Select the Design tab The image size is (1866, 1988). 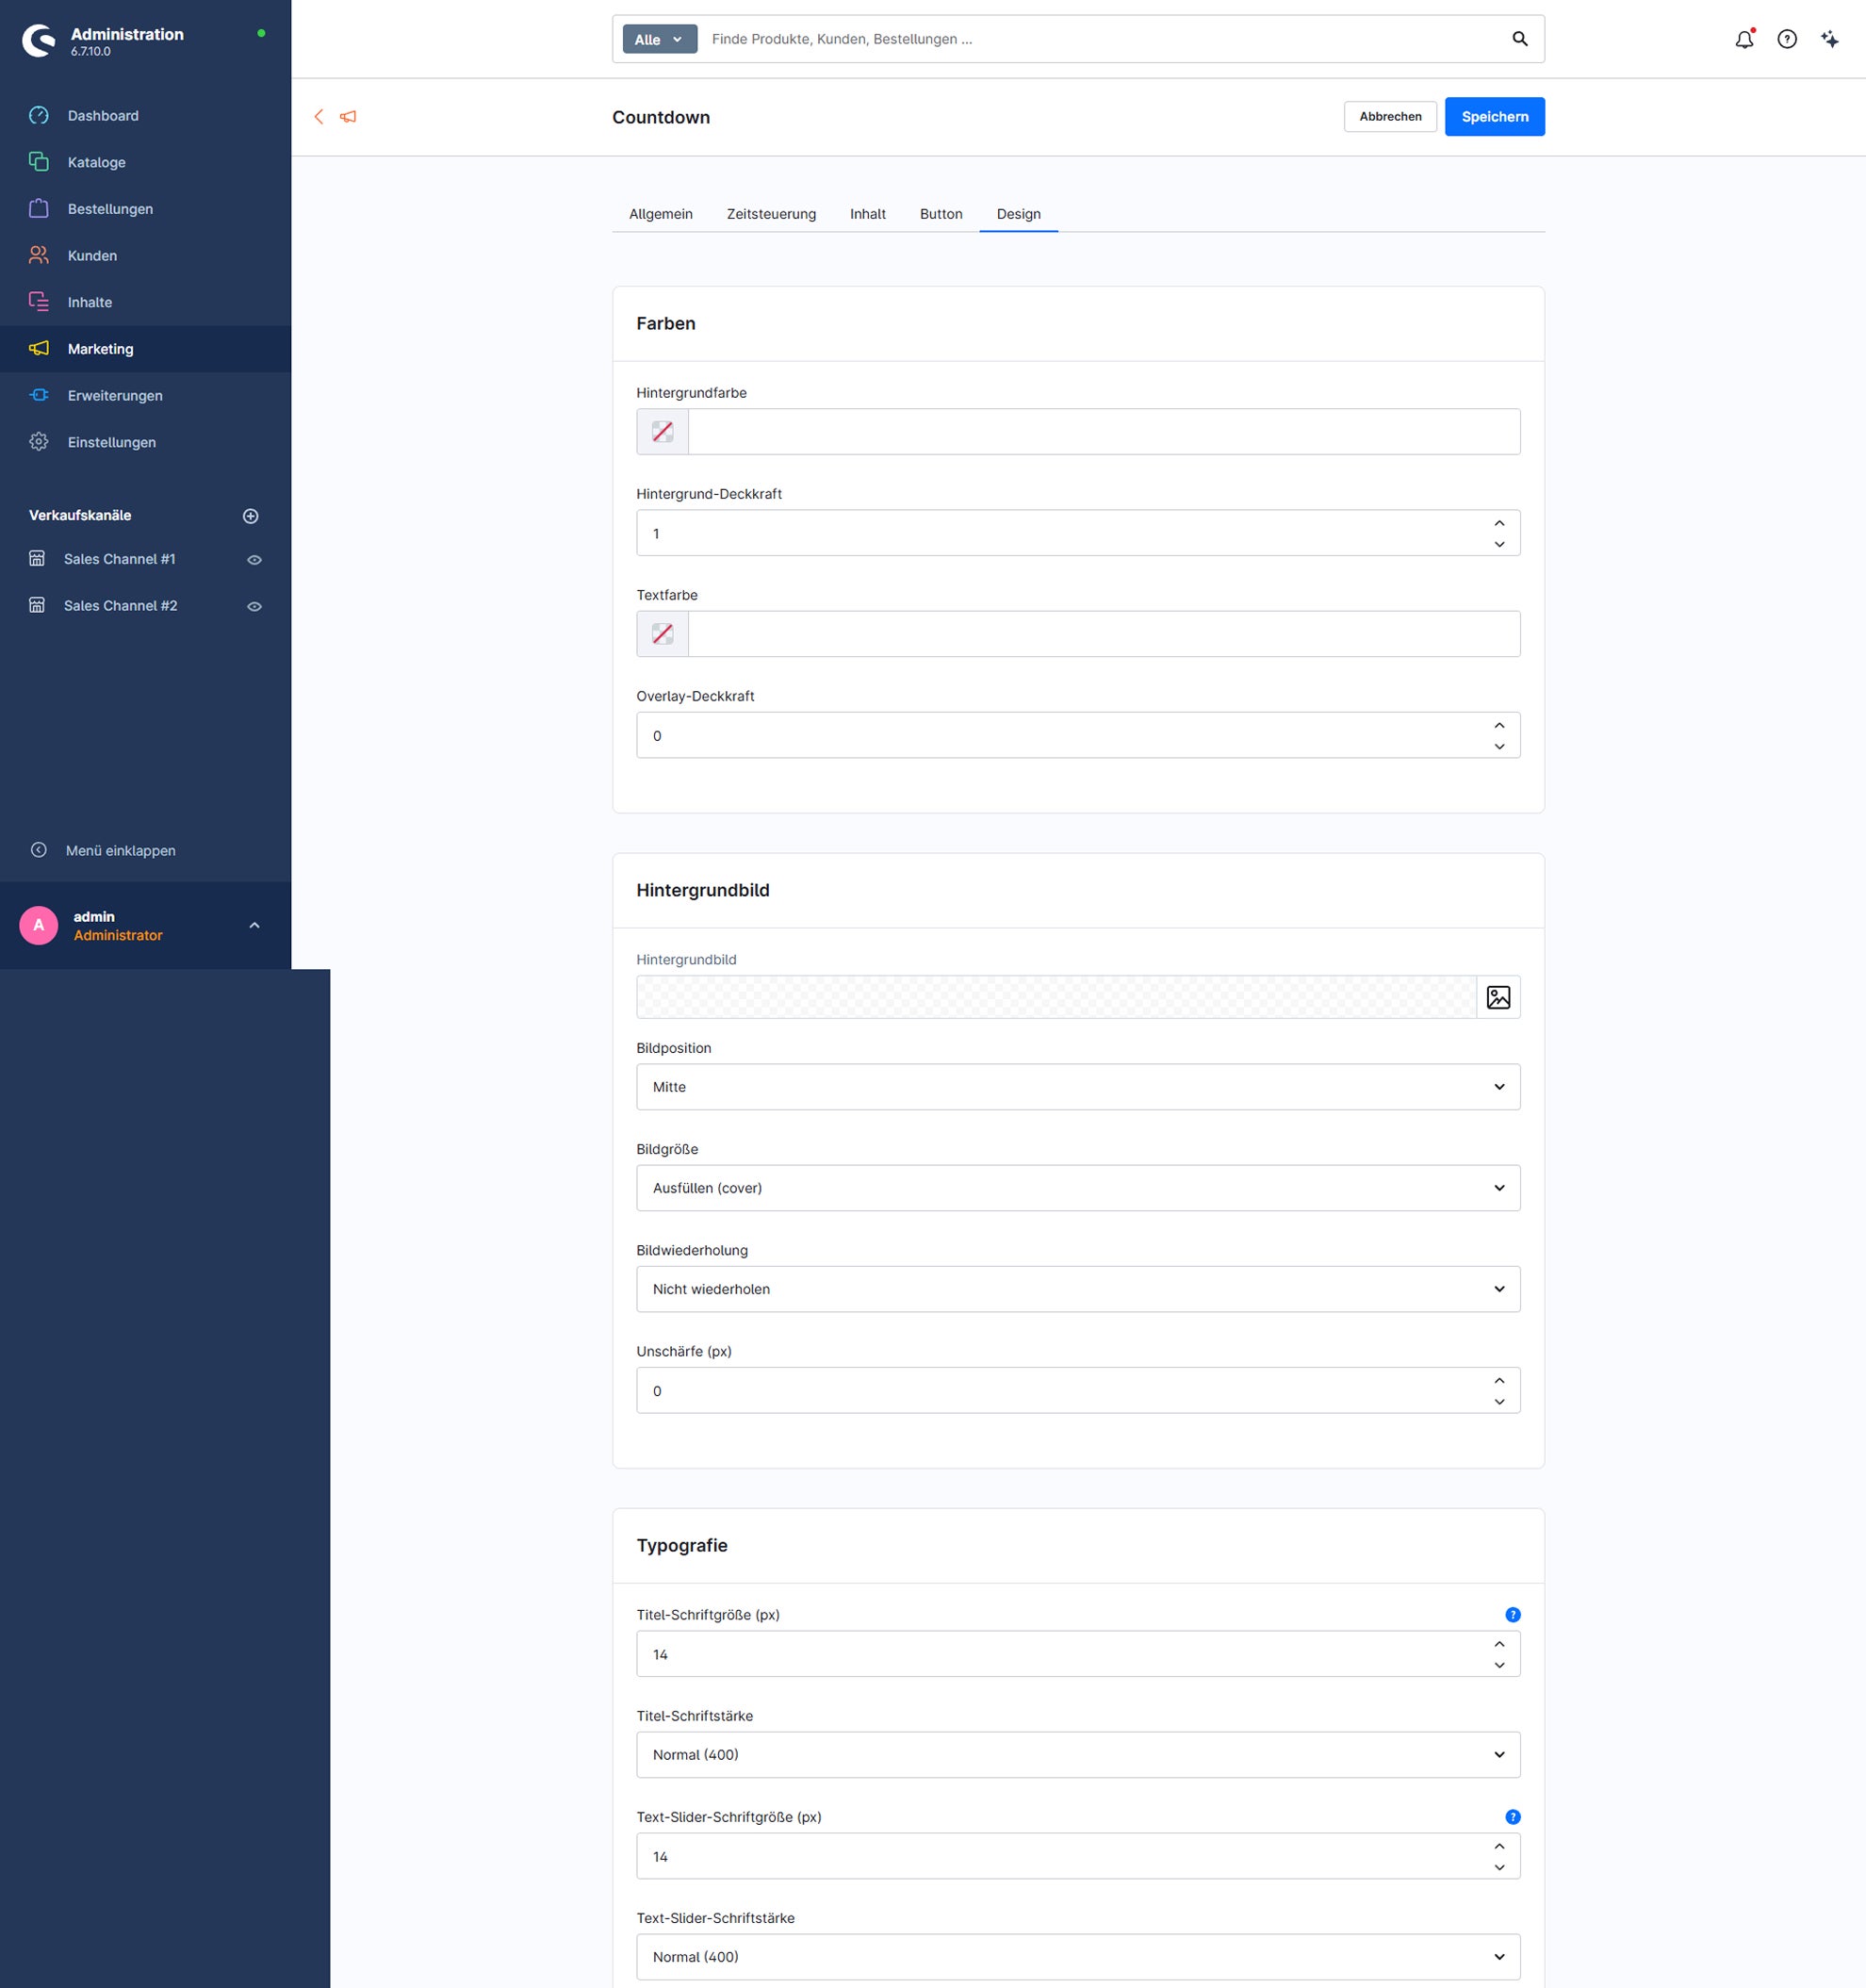click(1018, 214)
